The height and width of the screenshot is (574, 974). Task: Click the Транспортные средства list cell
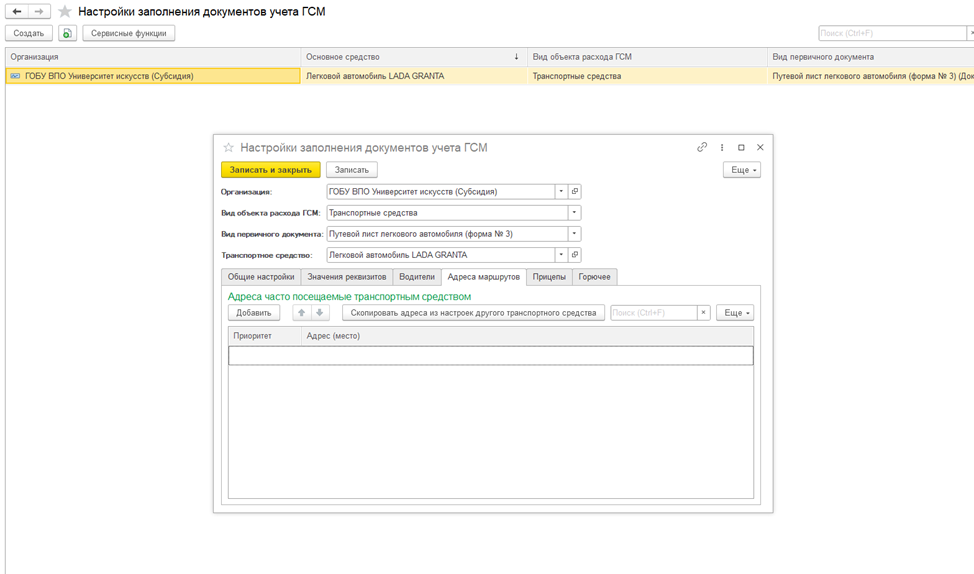click(647, 76)
